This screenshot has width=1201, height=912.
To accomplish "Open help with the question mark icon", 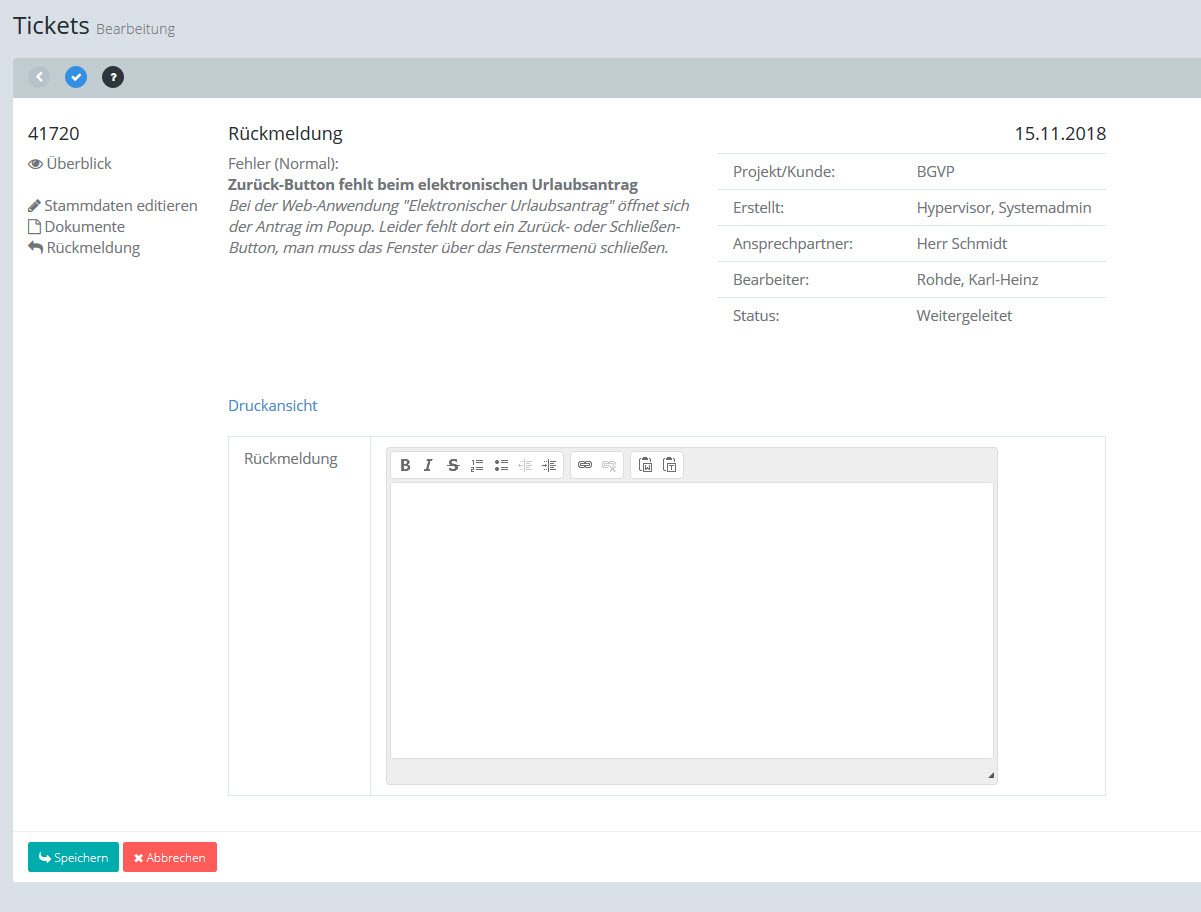I will (113, 77).
